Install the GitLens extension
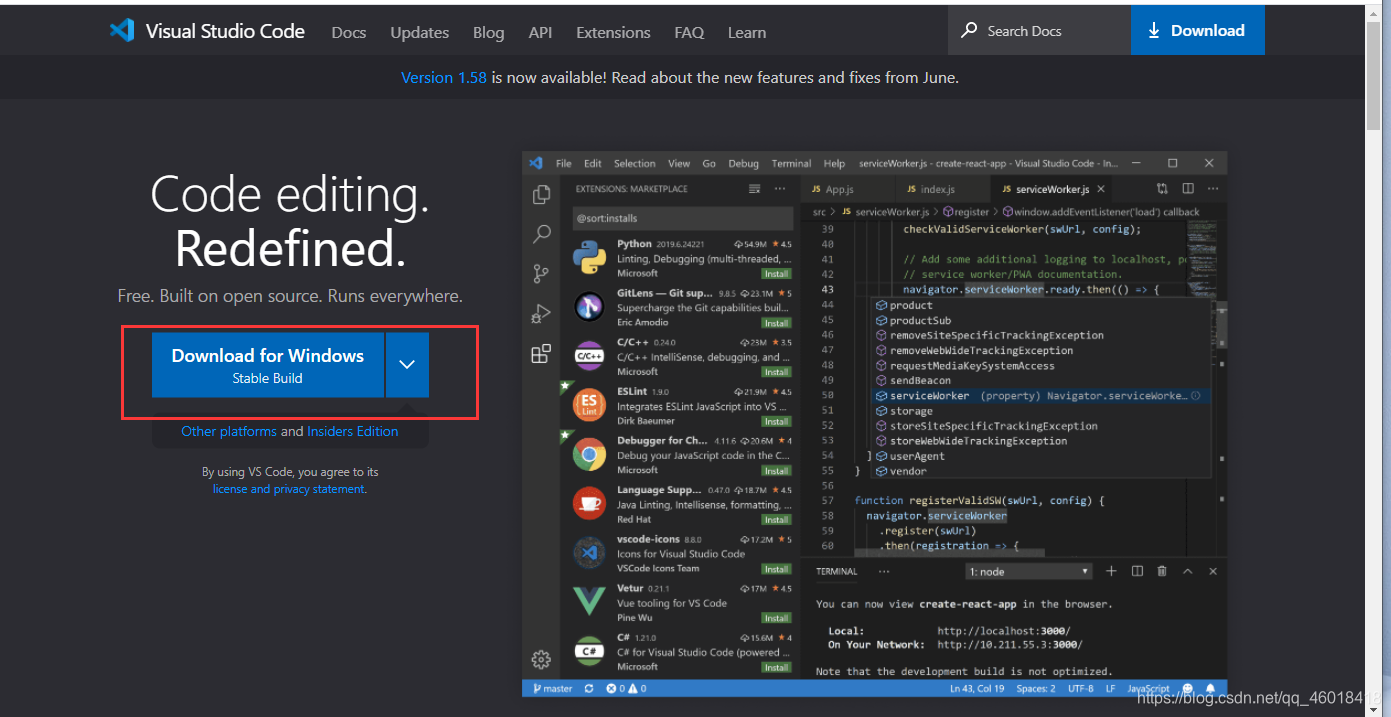 [776, 323]
